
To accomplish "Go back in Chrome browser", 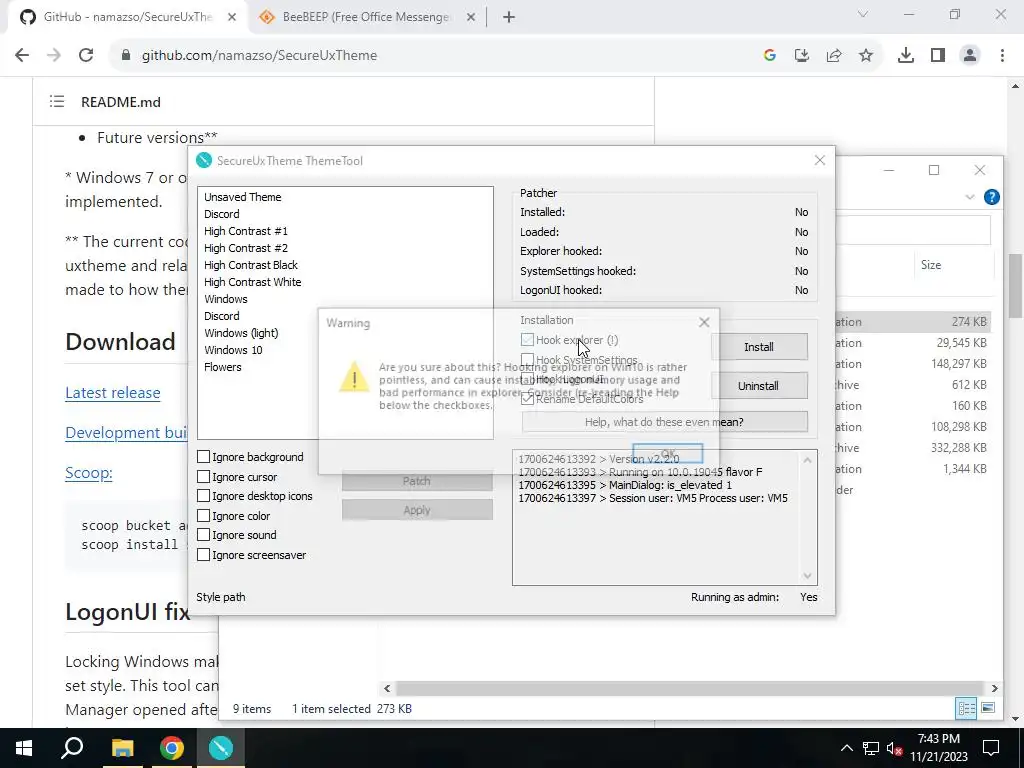I will coord(22,56).
